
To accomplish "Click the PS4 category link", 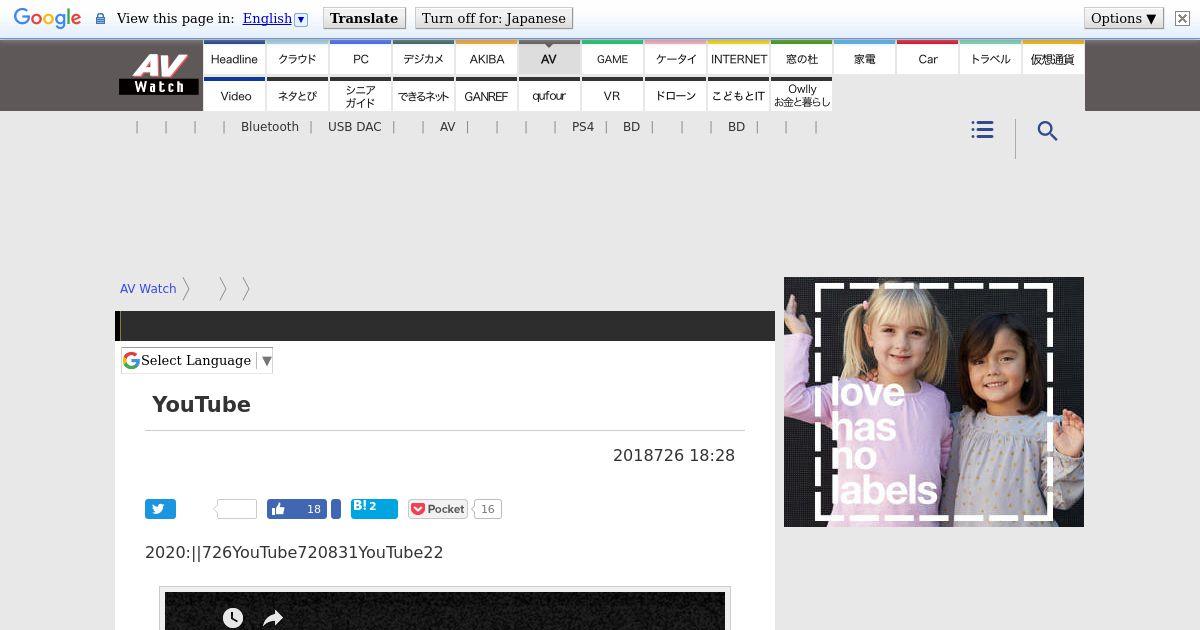I will pos(583,127).
